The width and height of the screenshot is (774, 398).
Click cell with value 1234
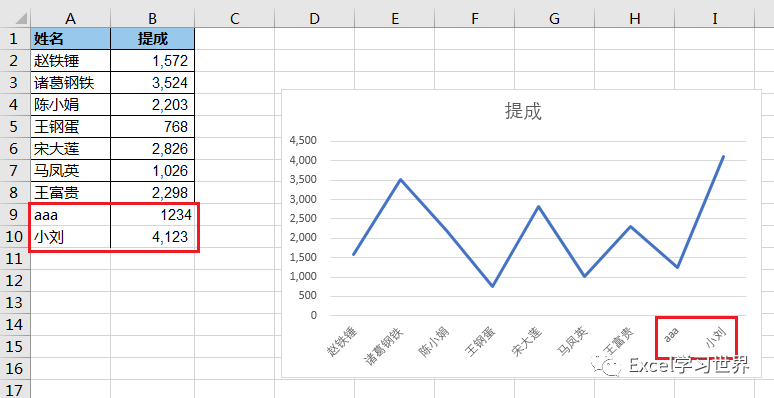pos(153,215)
